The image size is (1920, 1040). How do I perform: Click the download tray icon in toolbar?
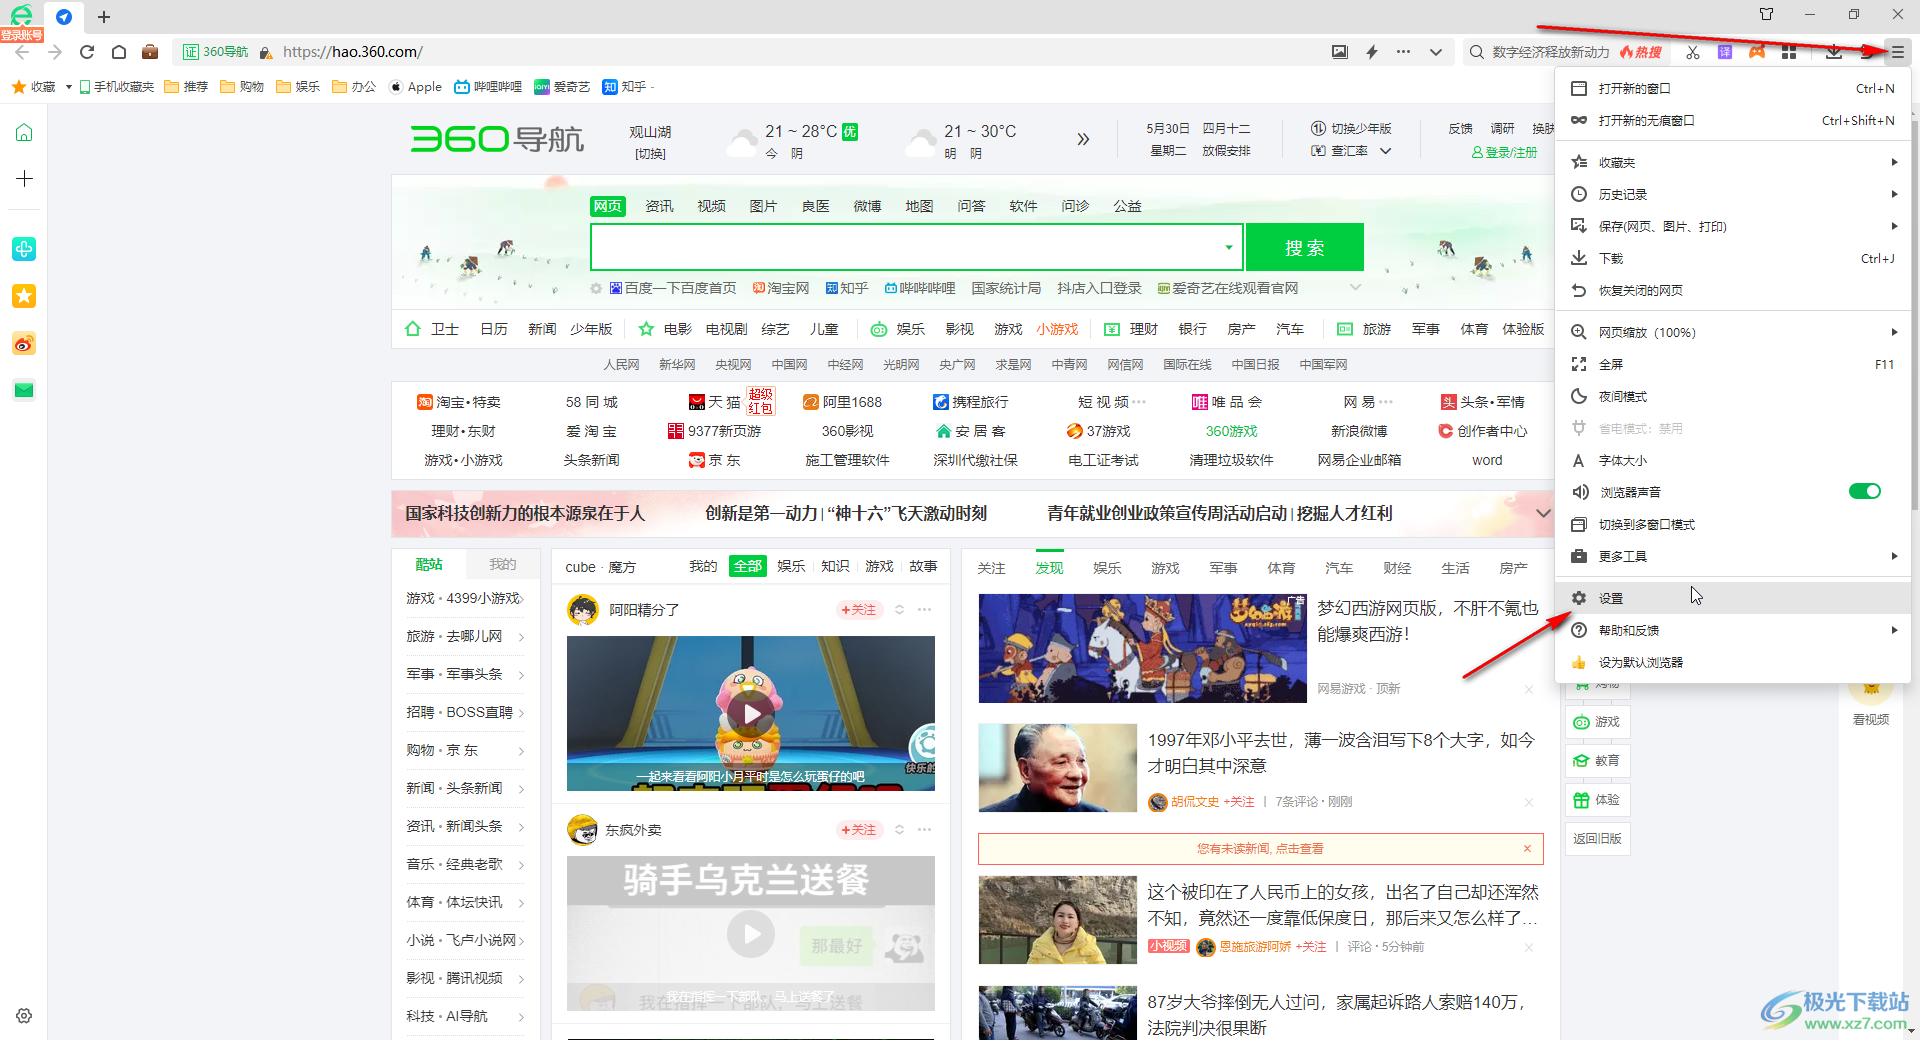1834,52
